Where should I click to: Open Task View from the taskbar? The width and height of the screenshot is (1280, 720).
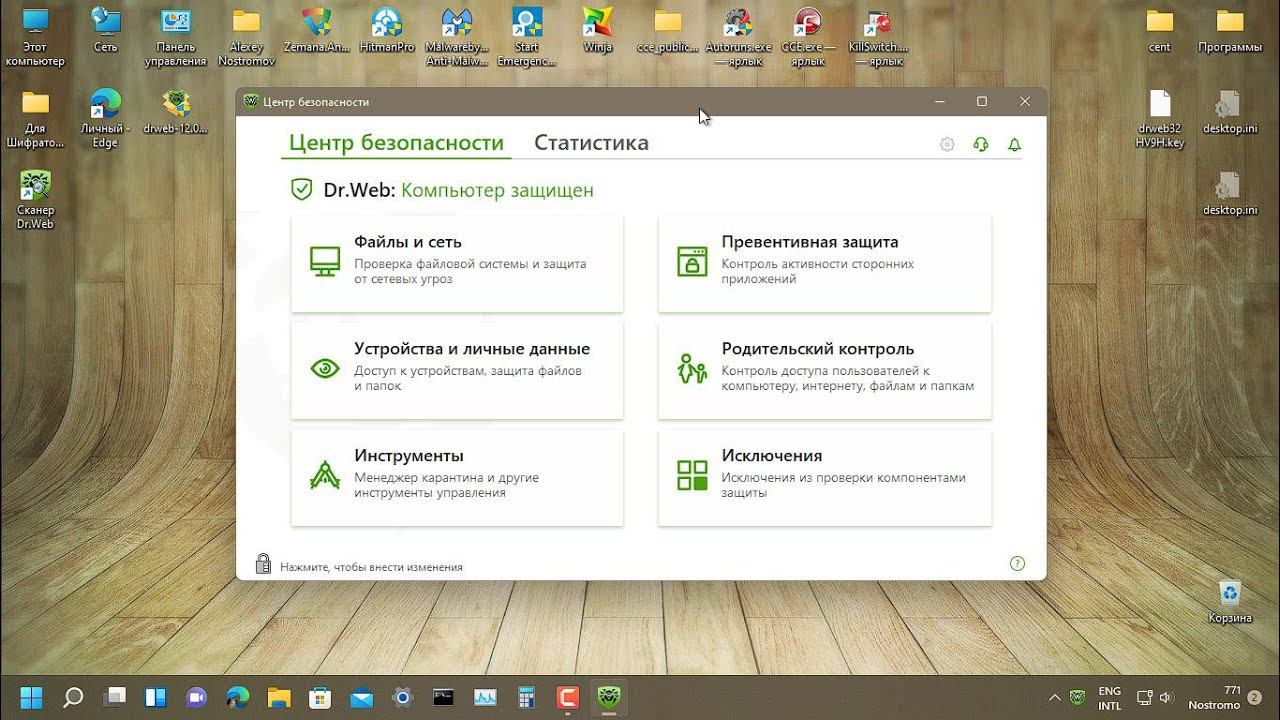pyautogui.click(x=115, y=696)
